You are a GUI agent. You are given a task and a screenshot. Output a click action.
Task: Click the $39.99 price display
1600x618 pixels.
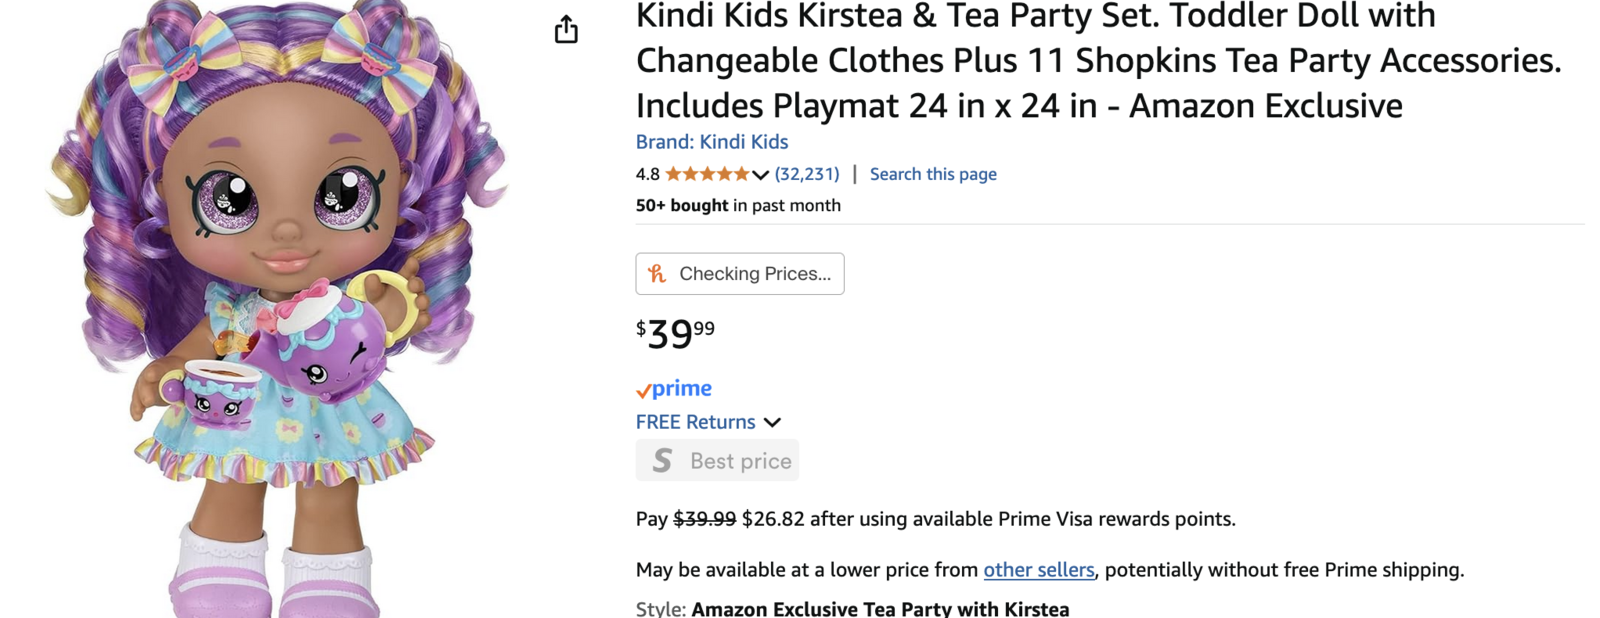[676, 333]
